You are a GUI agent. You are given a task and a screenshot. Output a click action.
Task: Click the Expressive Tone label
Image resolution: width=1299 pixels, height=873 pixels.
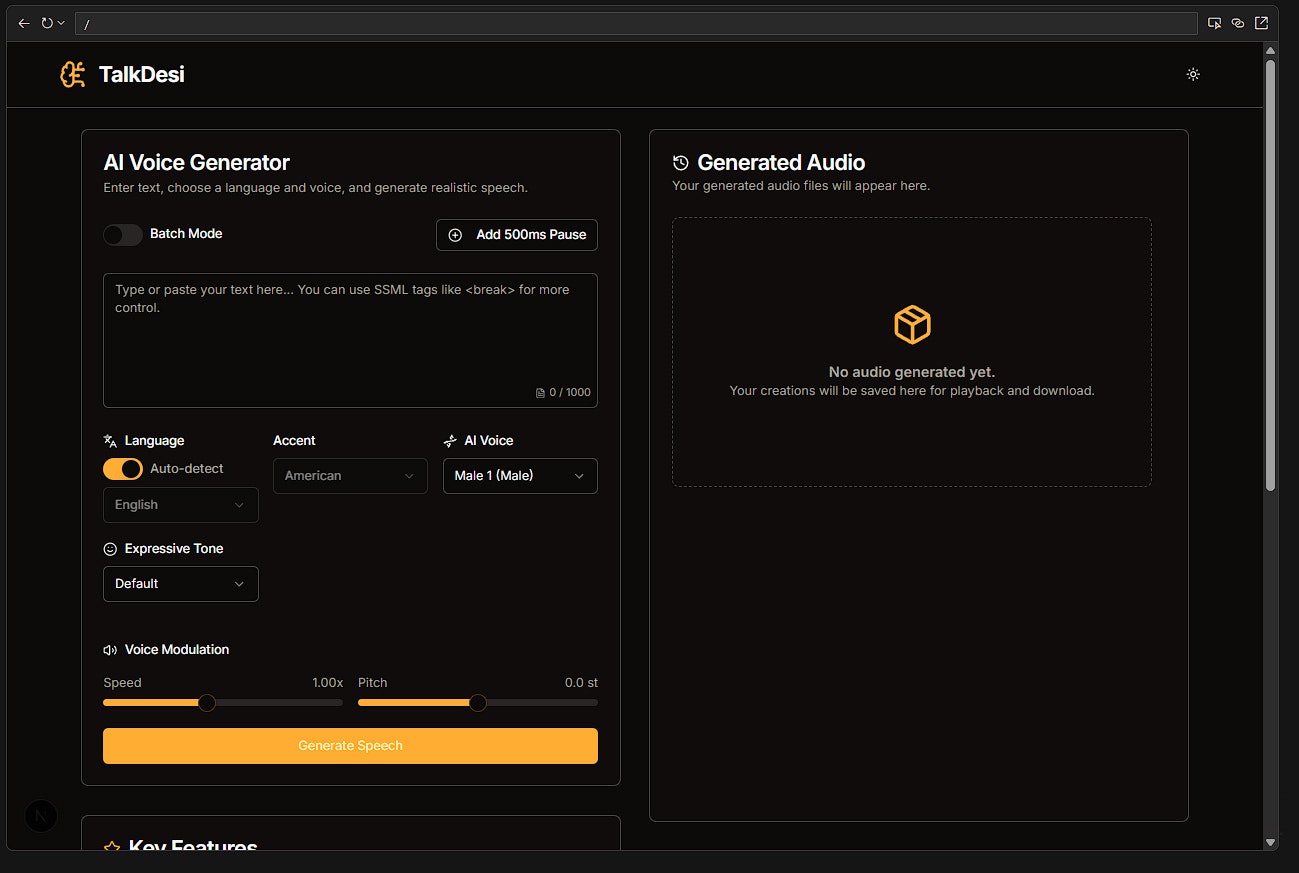point(174,549)
